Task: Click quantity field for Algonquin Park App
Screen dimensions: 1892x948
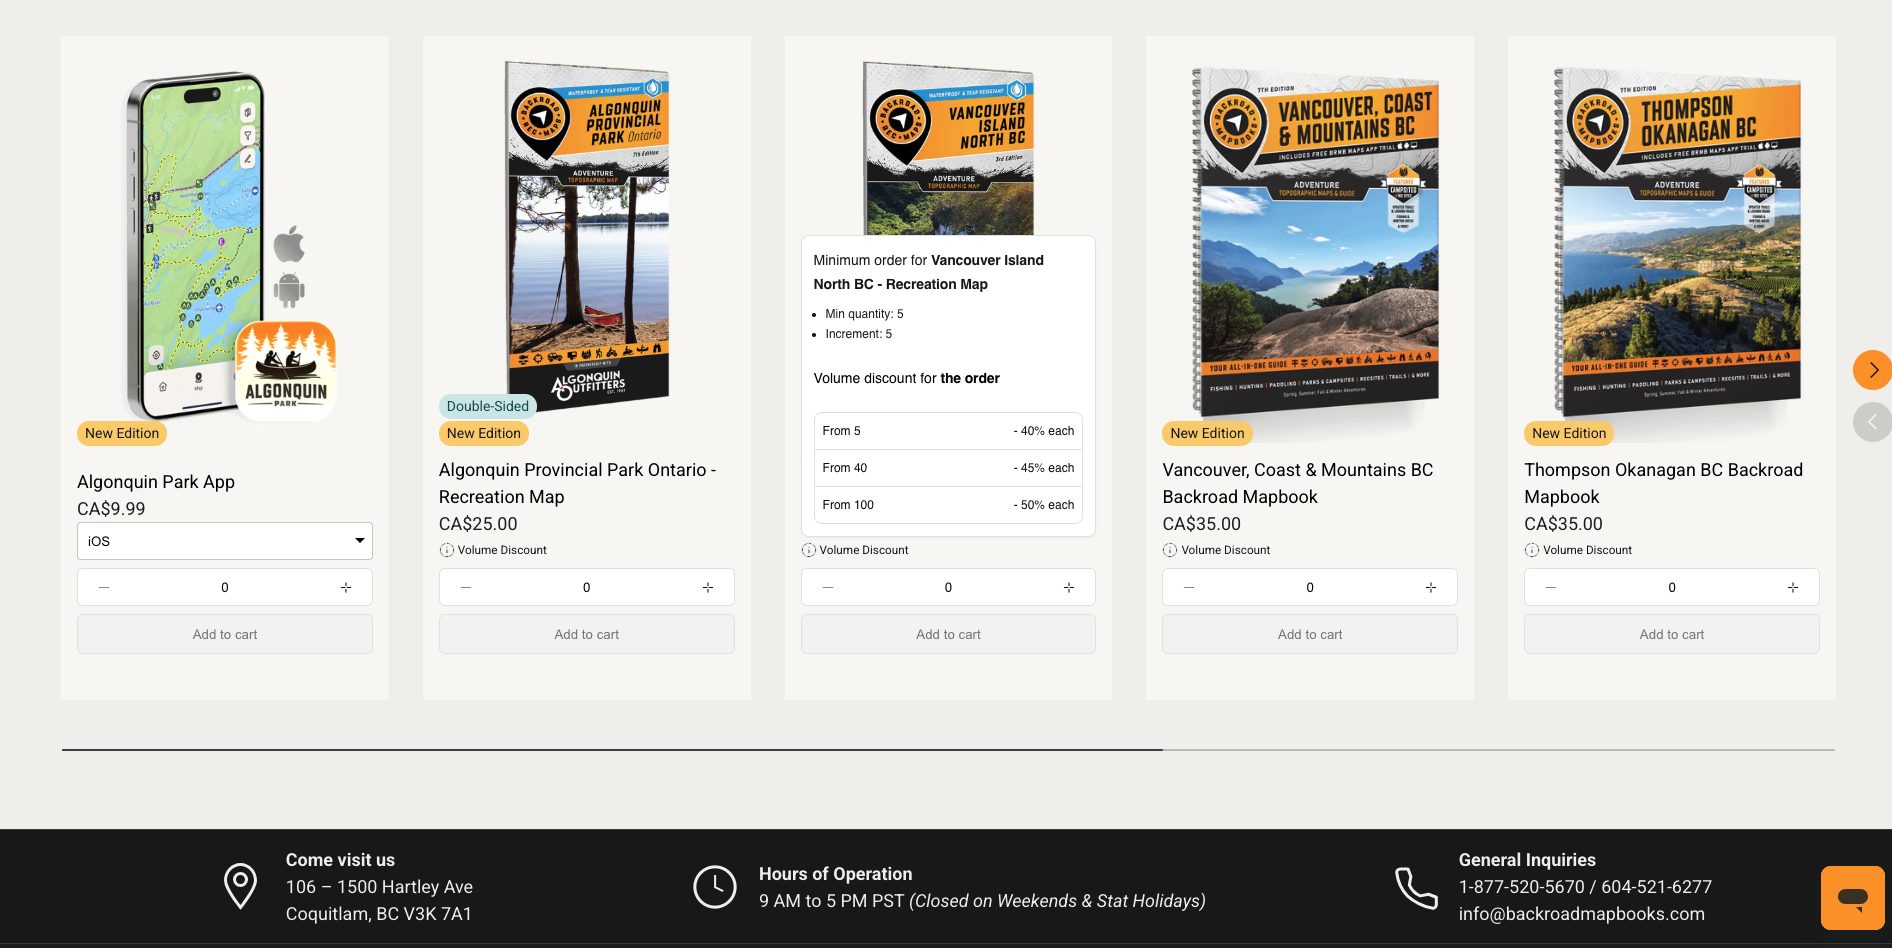Action: 225,587
